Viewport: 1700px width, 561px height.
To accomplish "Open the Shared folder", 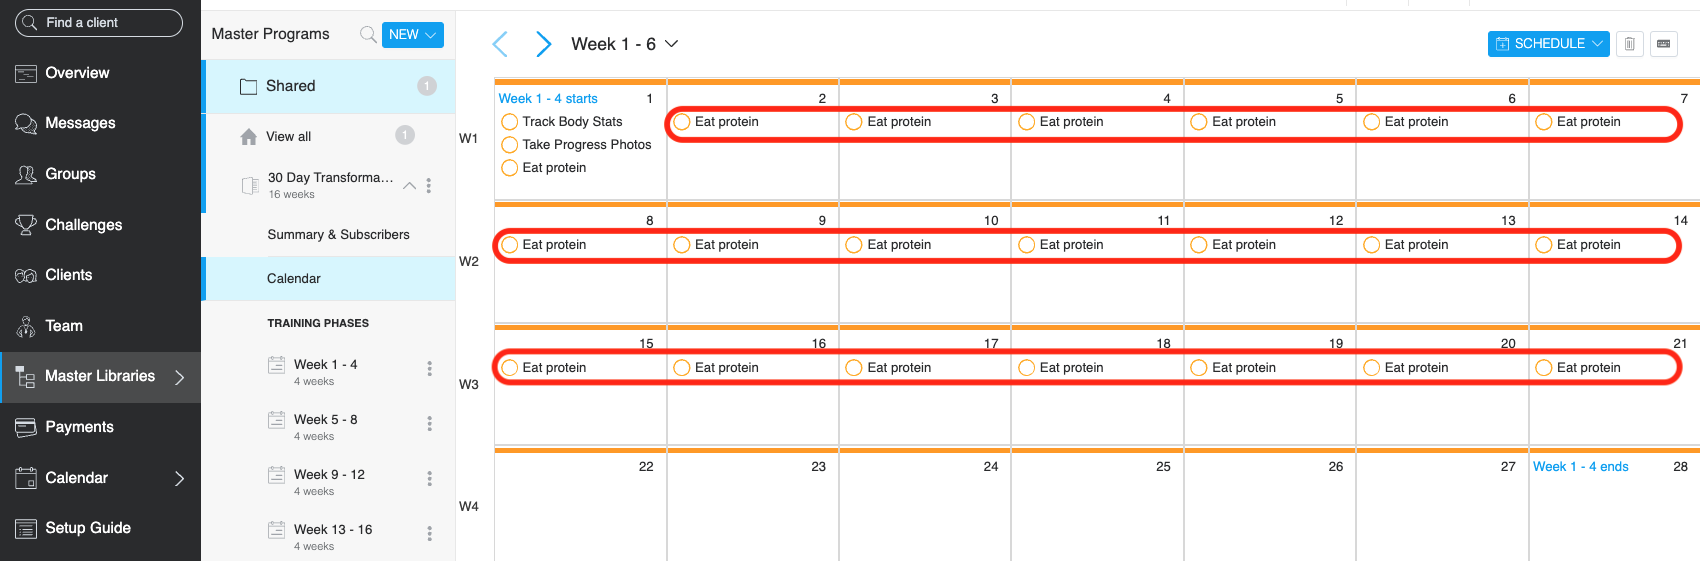I will coord(291,86).
